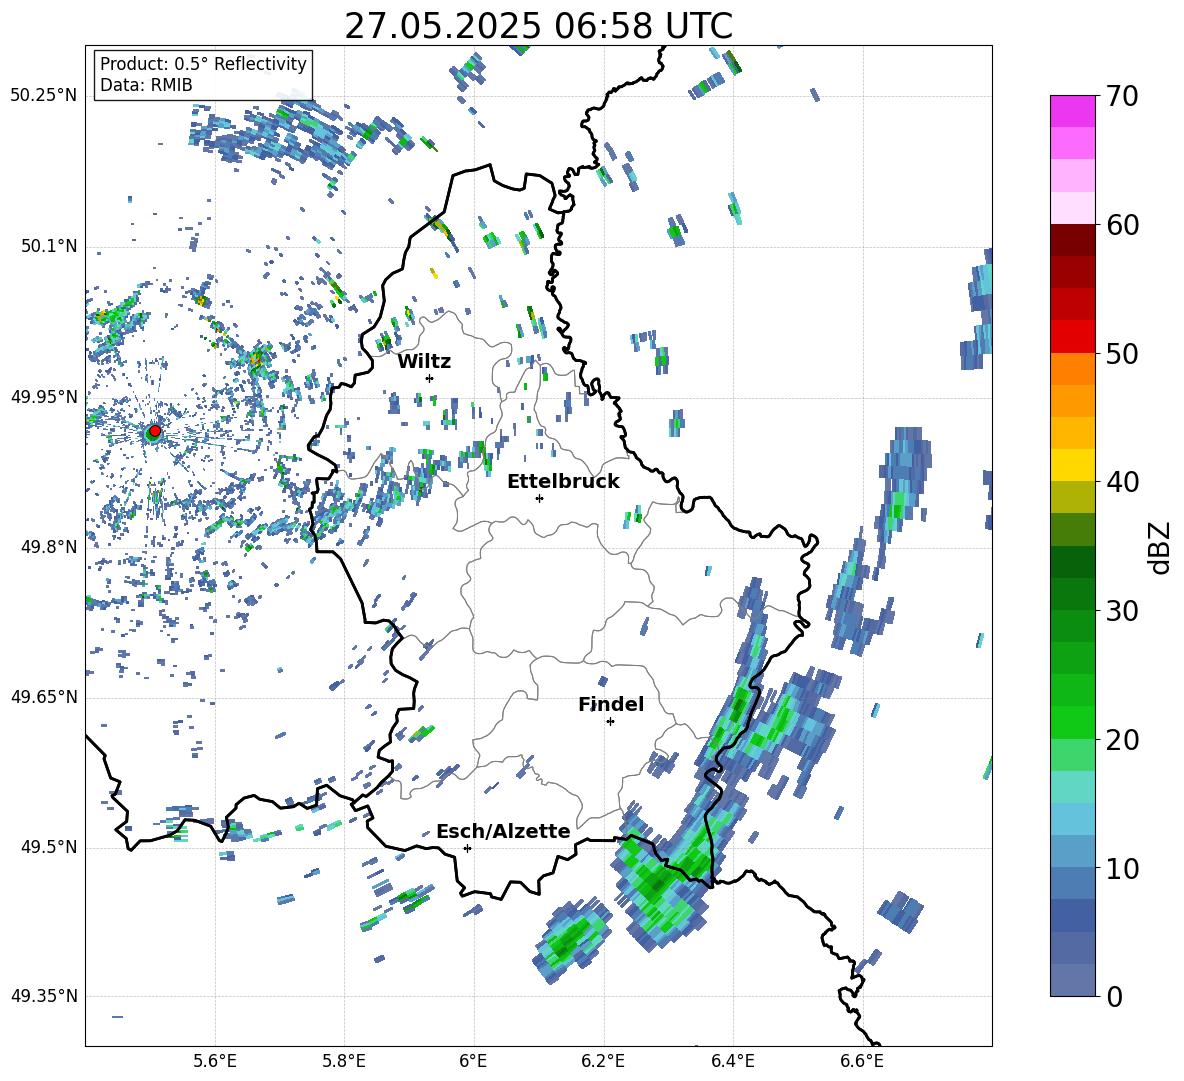Click the 5.8°E longitude label

(344, 1061)
